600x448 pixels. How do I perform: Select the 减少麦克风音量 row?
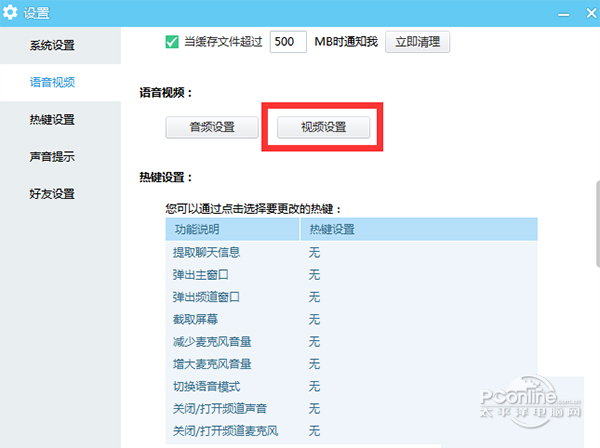click(351, 342)
